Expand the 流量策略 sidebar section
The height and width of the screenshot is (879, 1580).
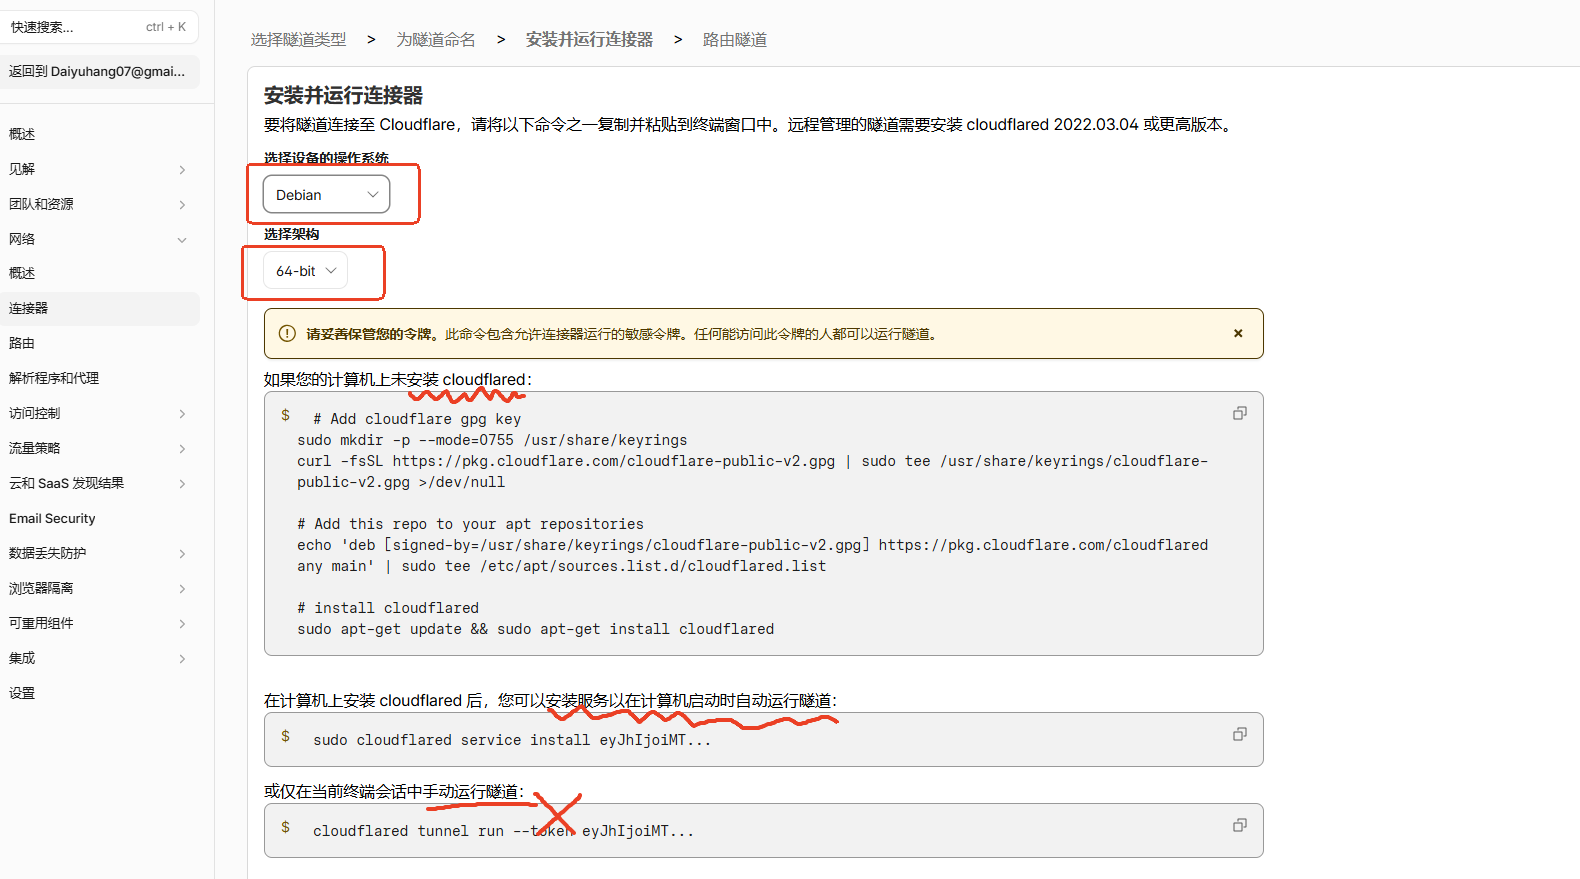click(x=182, y=449)
